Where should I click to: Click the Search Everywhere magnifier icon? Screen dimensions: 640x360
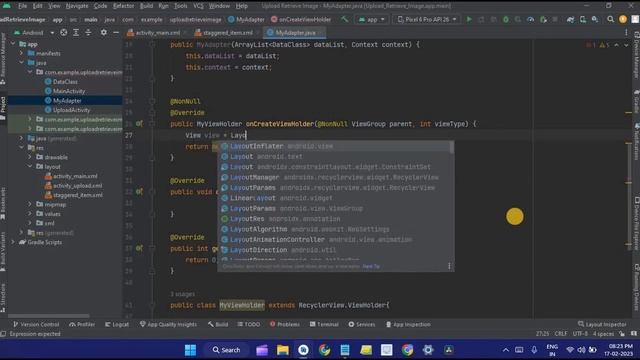point(610,19)
